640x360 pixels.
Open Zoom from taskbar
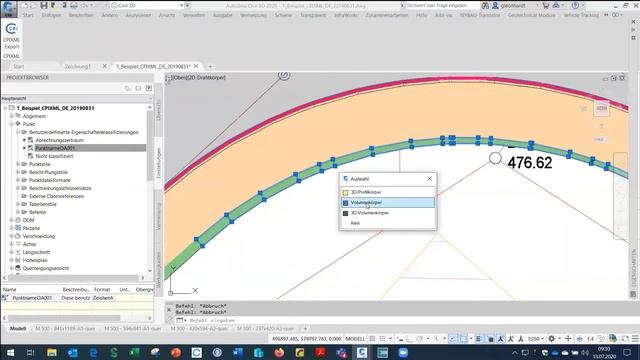pos(403,353)
